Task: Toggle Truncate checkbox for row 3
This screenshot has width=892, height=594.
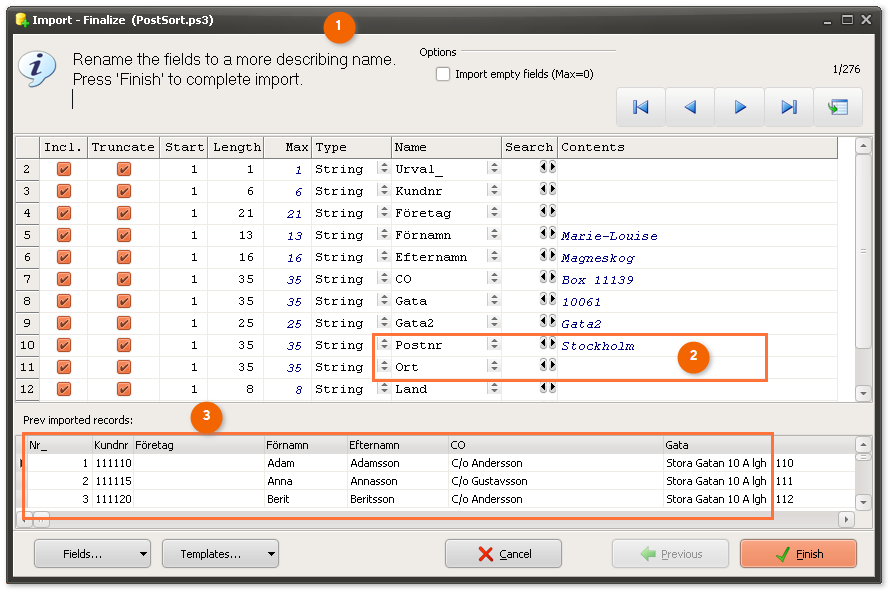Action: coord(123,191)
